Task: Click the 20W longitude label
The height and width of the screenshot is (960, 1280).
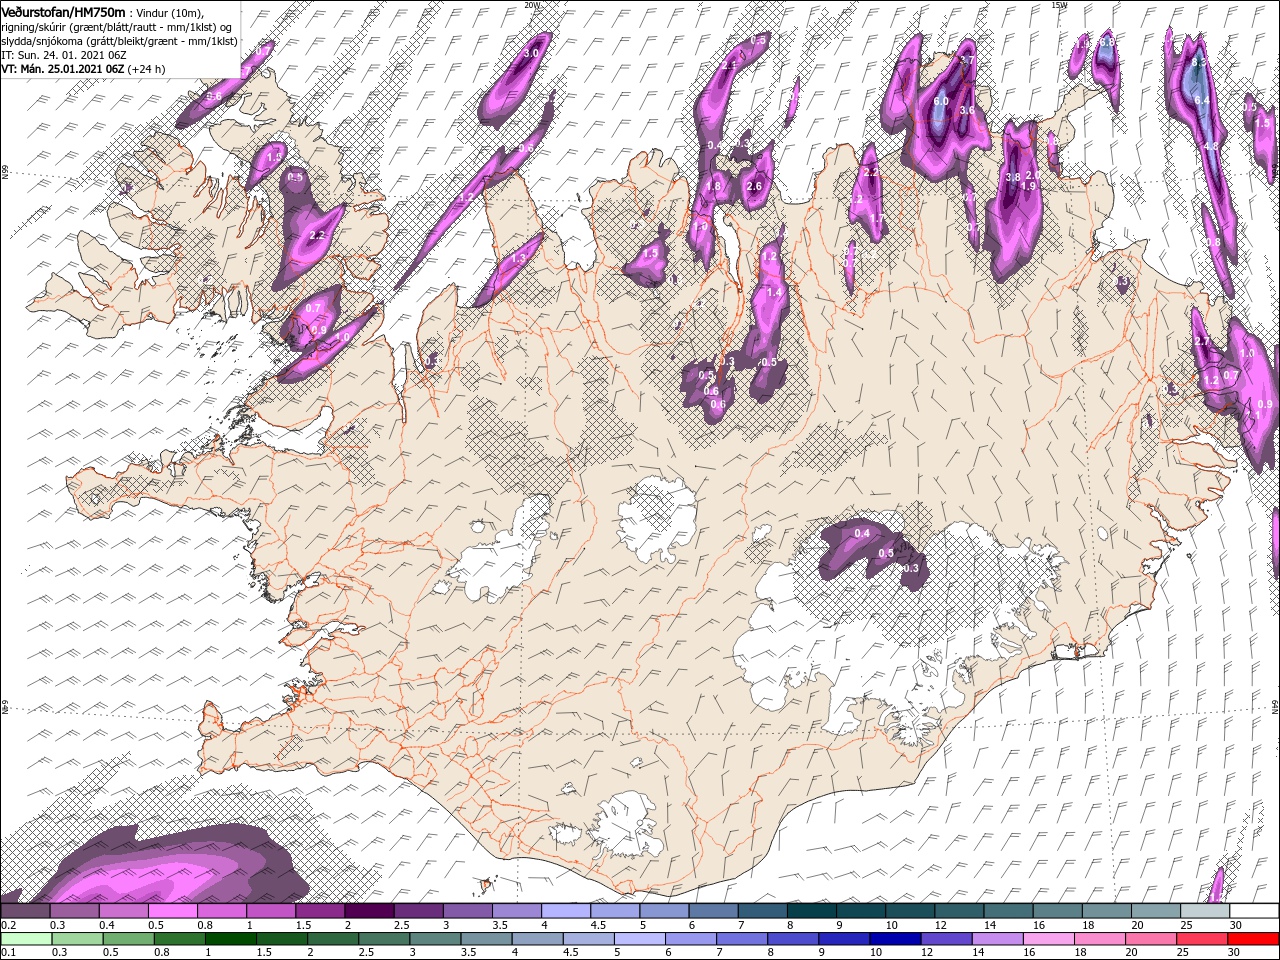Action: tap(532, 5)
